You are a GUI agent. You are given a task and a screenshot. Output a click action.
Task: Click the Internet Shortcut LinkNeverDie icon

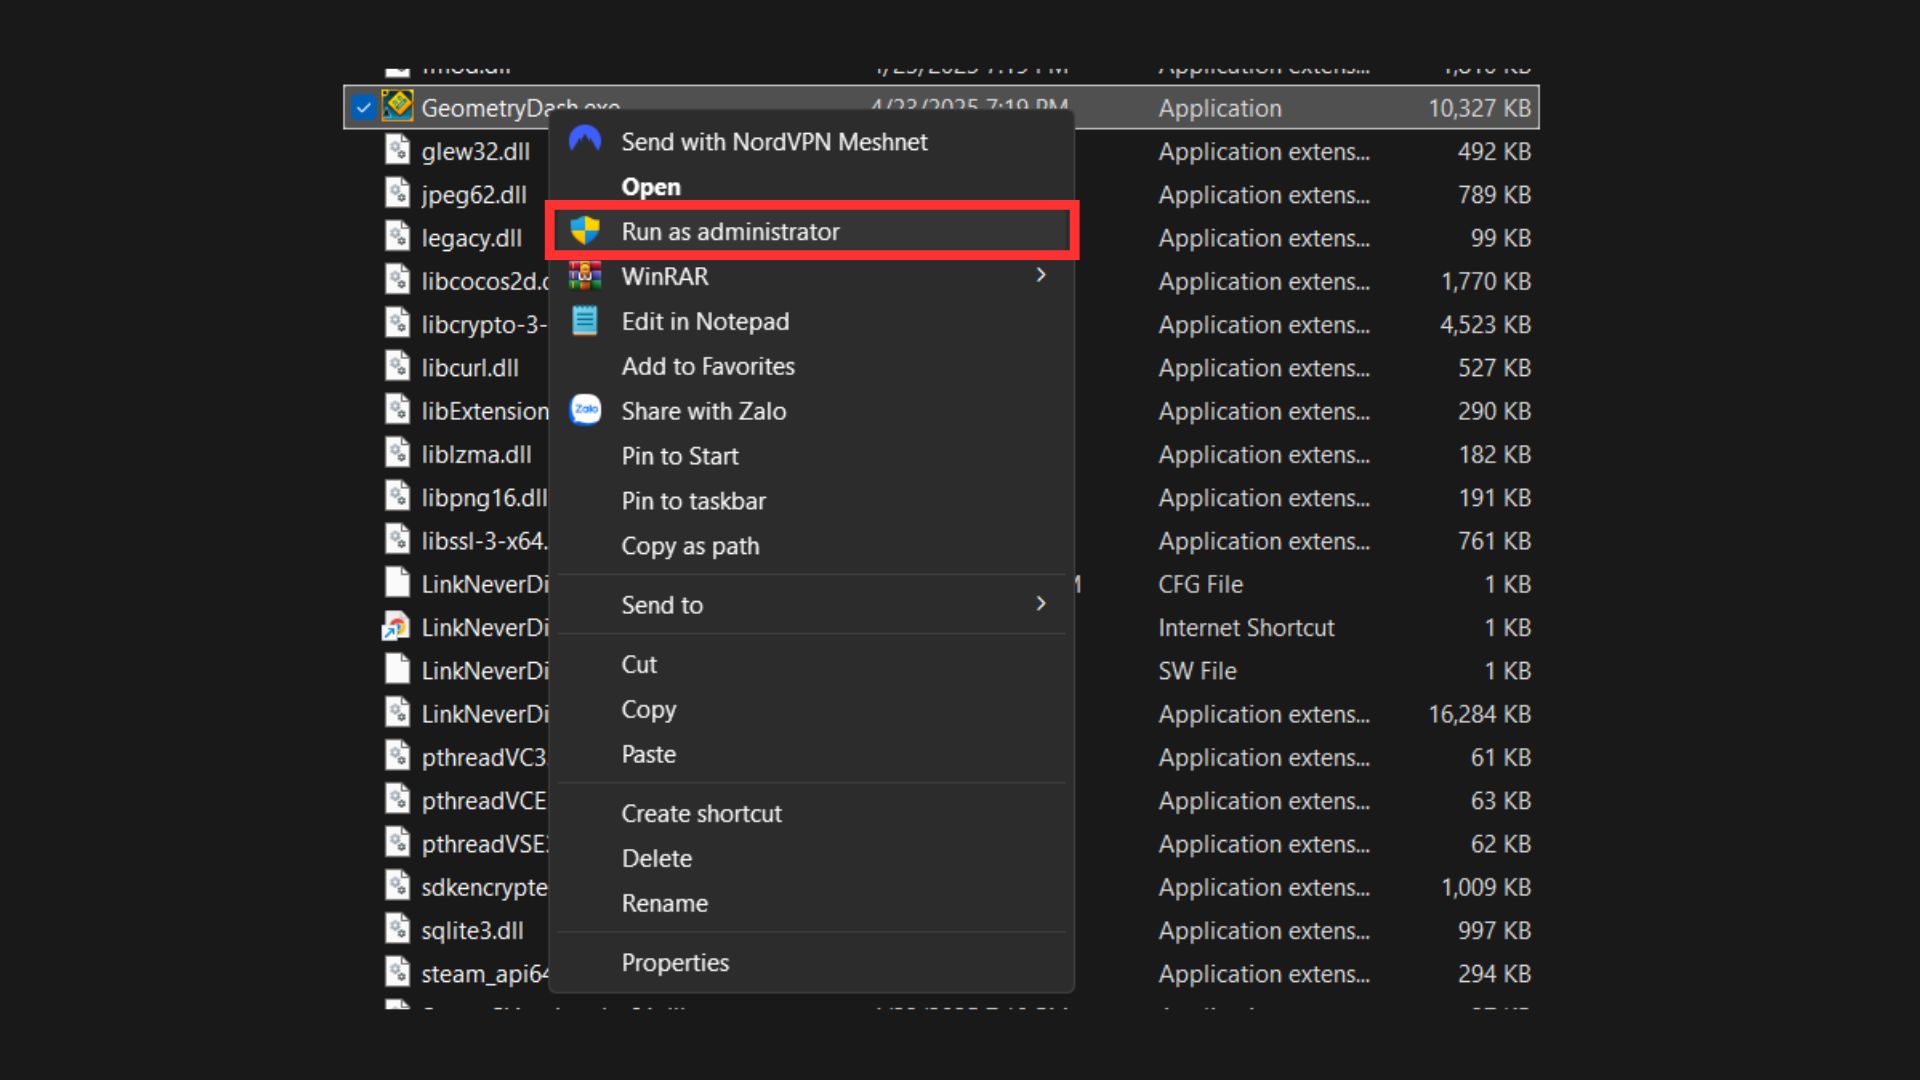coord(396,626)
